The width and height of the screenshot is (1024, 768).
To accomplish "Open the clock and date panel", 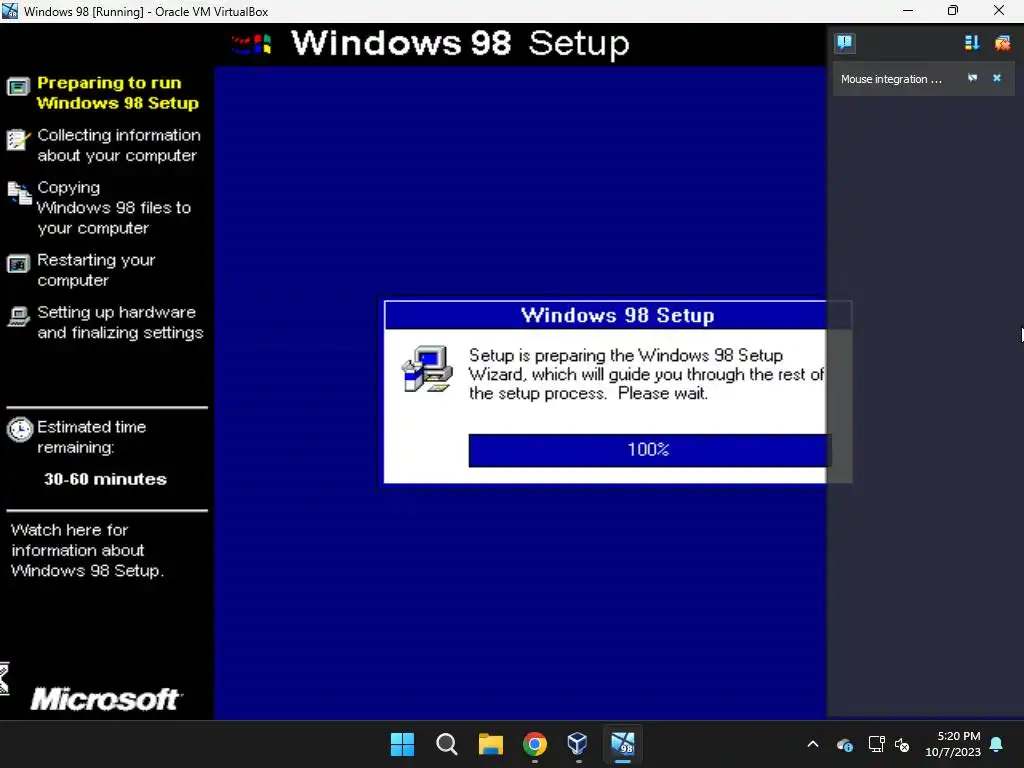I will tap(953, 744).
